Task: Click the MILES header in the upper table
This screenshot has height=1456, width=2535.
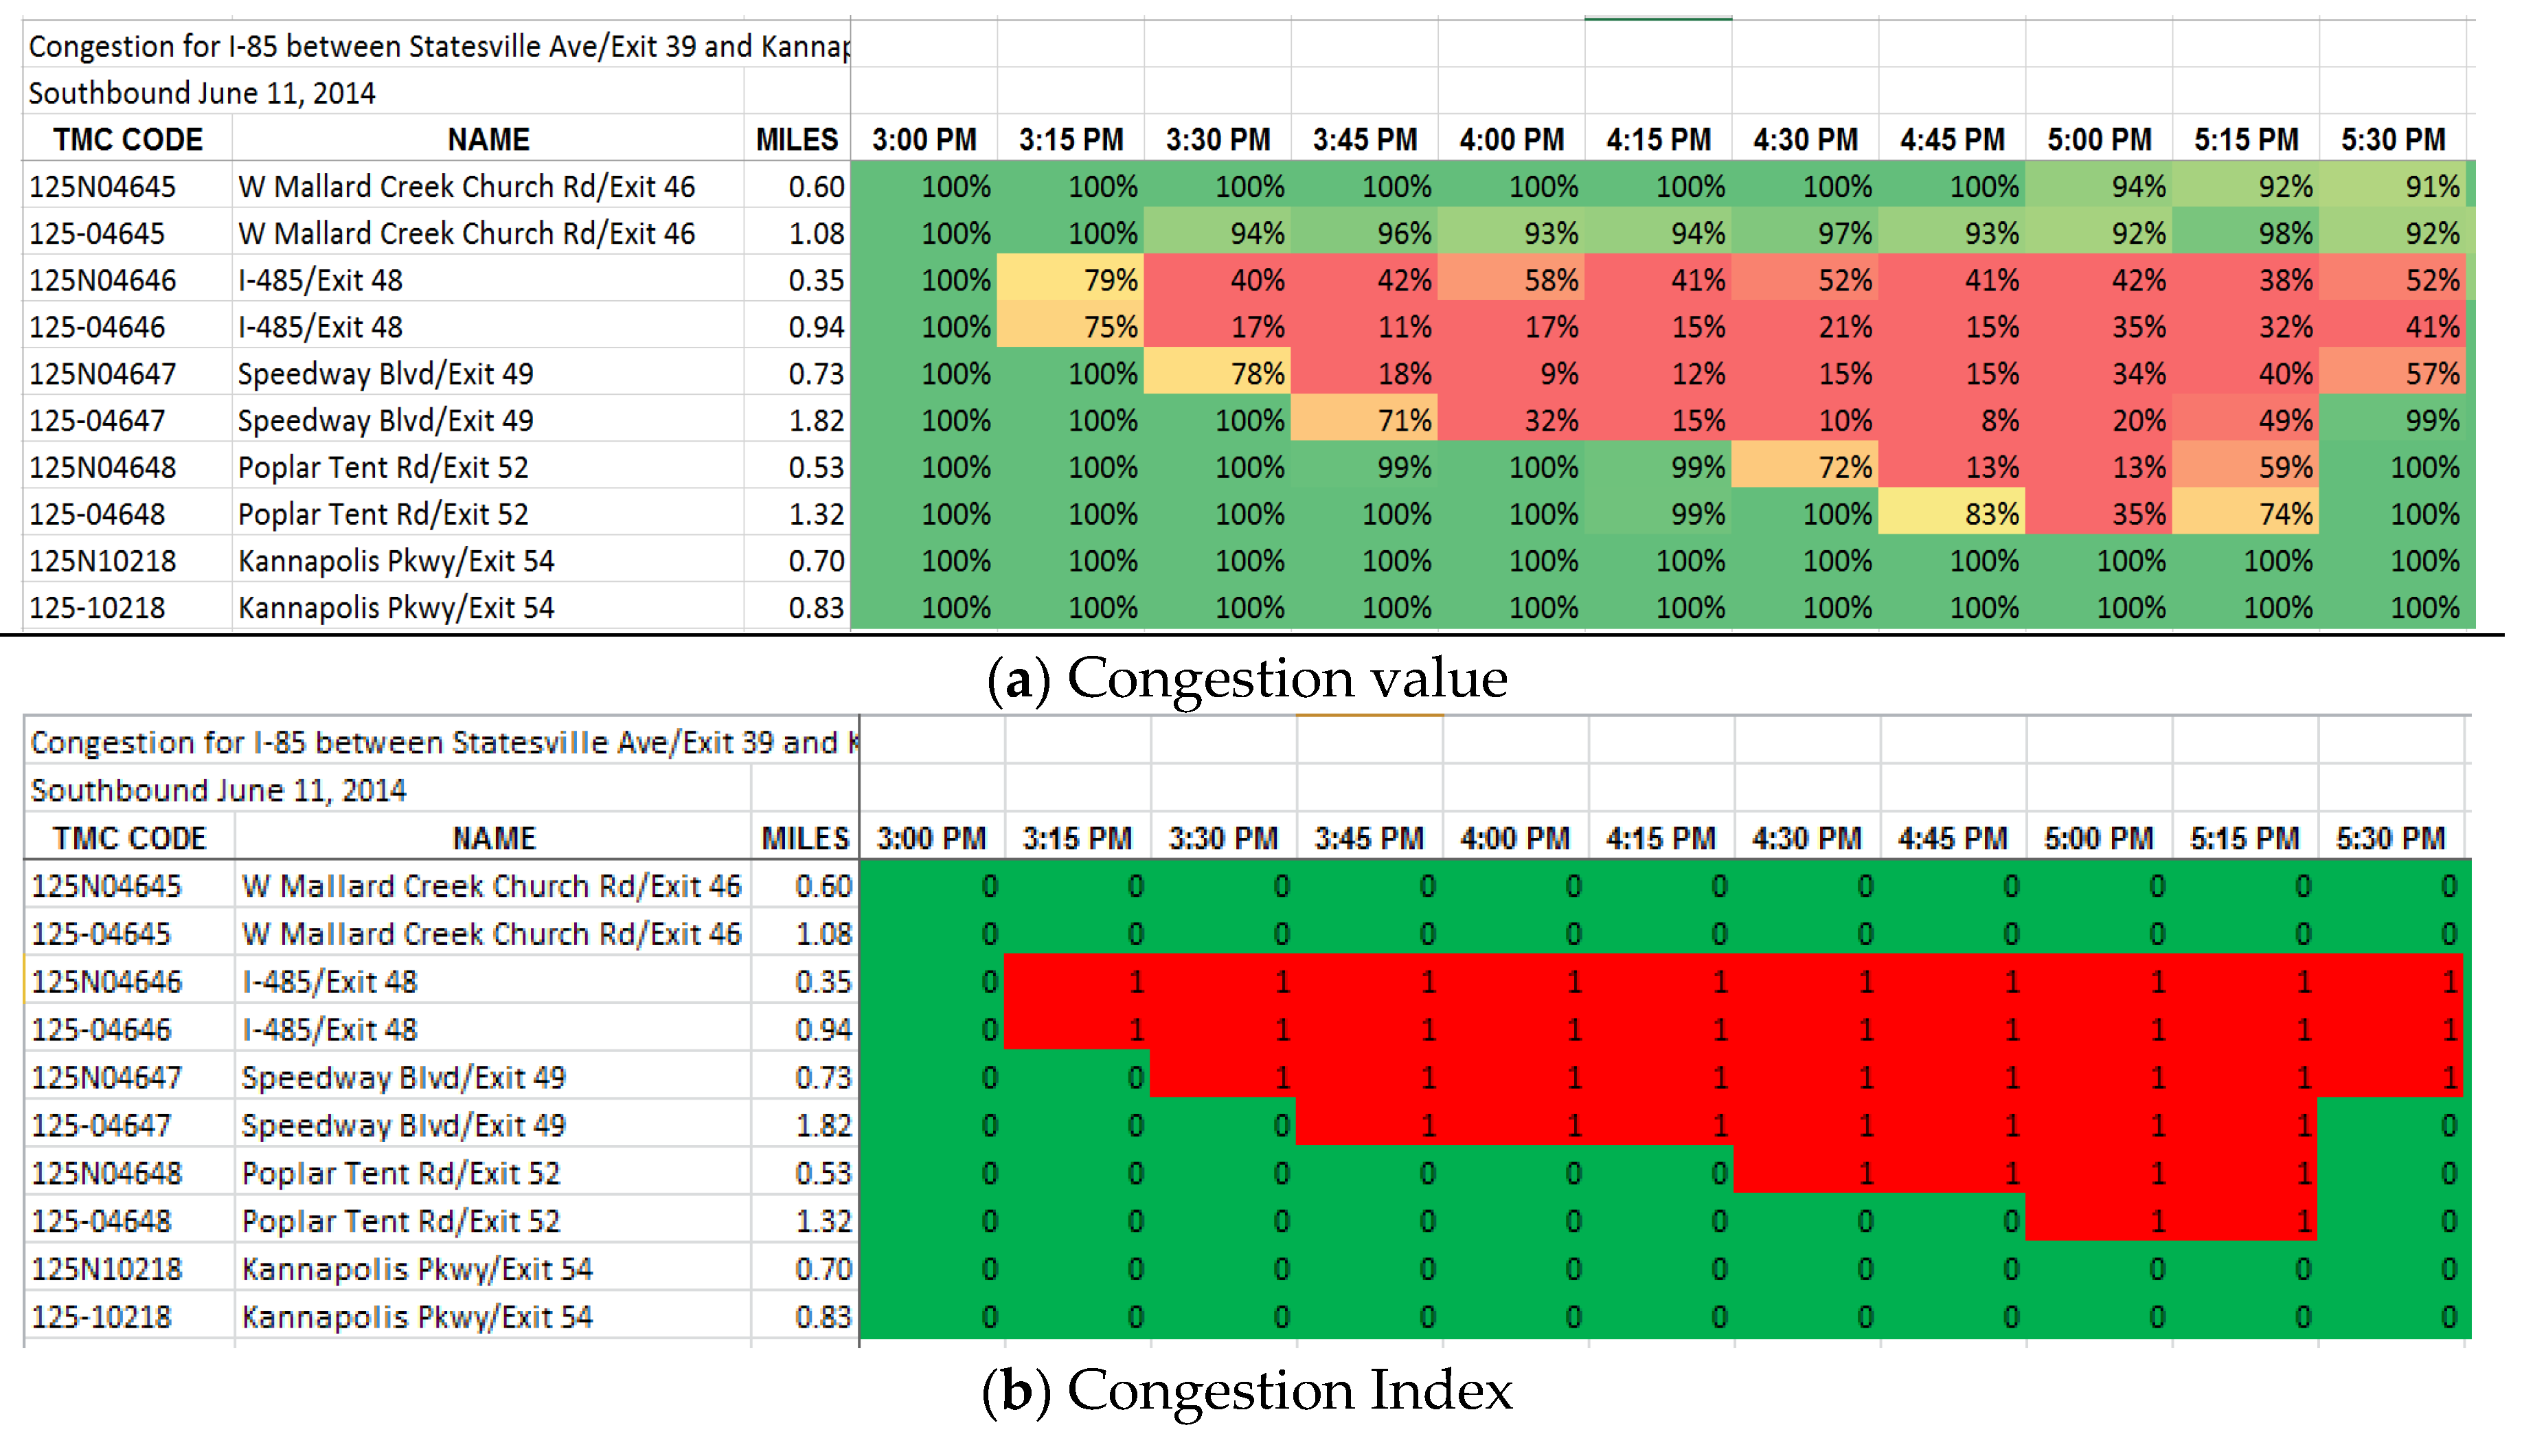Action: point(797,140)
